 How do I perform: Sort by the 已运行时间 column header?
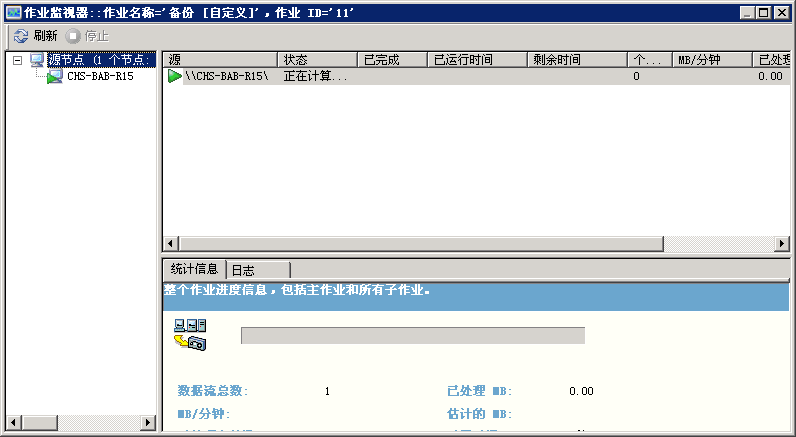(x=478, y=60)
